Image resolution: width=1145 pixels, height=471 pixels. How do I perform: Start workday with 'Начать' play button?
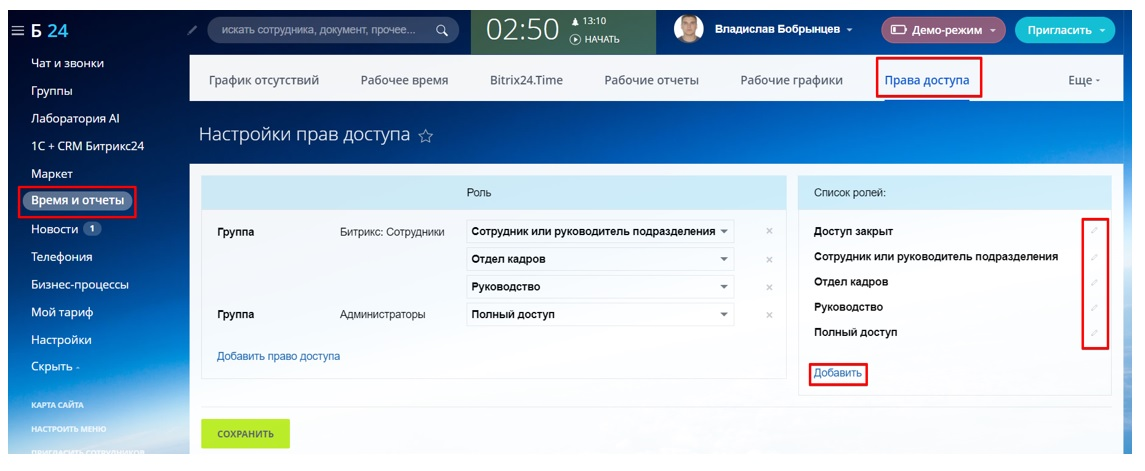coord(594,39)
